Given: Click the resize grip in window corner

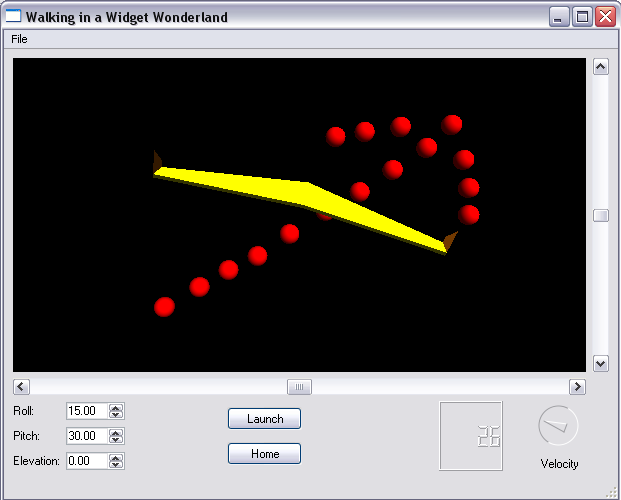Looking at the screenshot, I should tap(611, 492).
